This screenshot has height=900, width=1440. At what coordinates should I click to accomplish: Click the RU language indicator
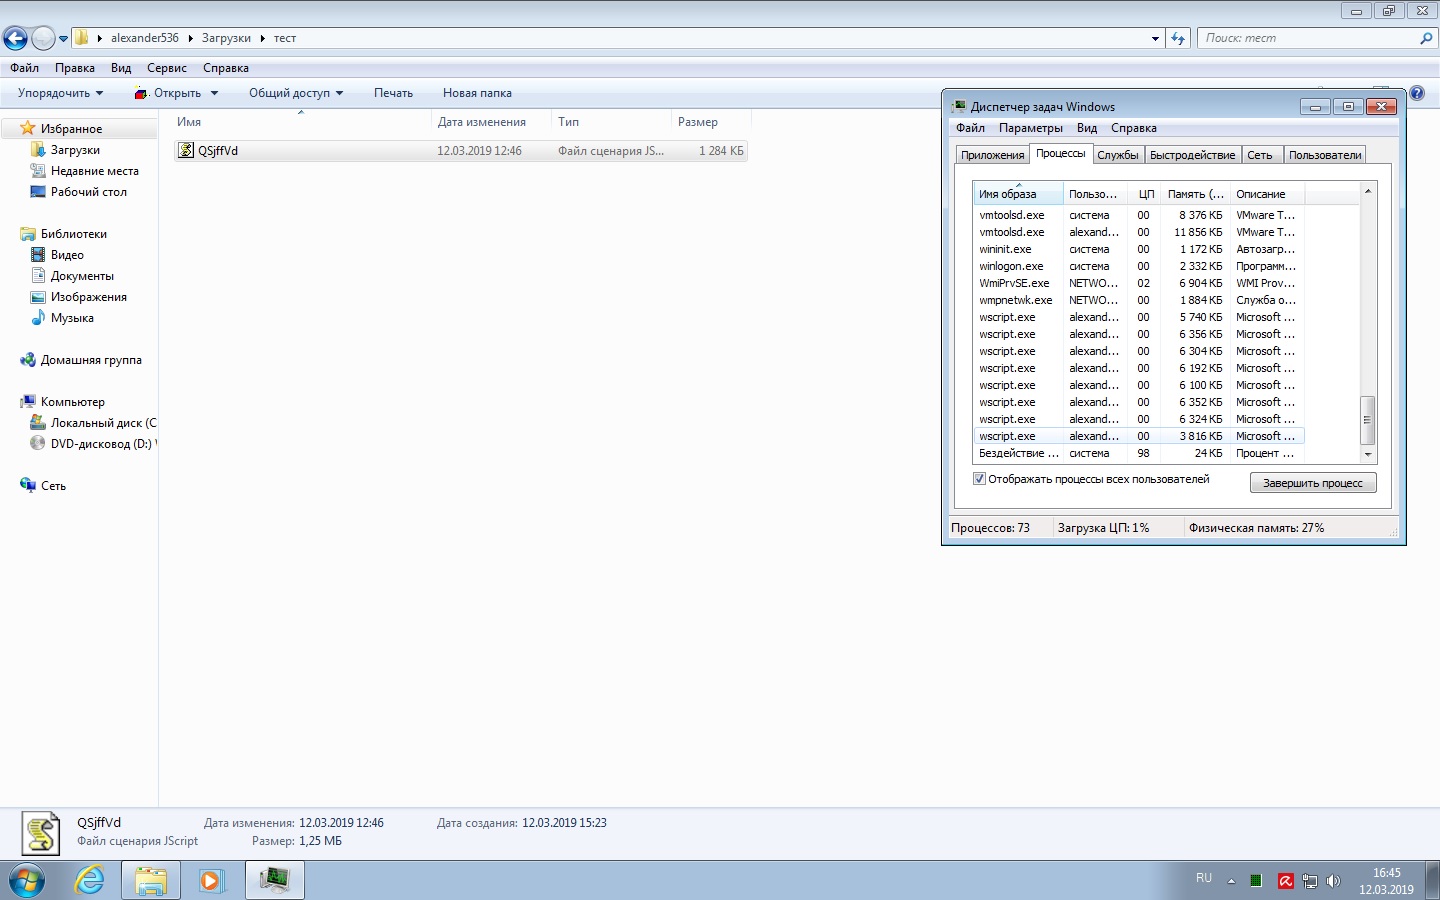click(x=1204, y=878)
